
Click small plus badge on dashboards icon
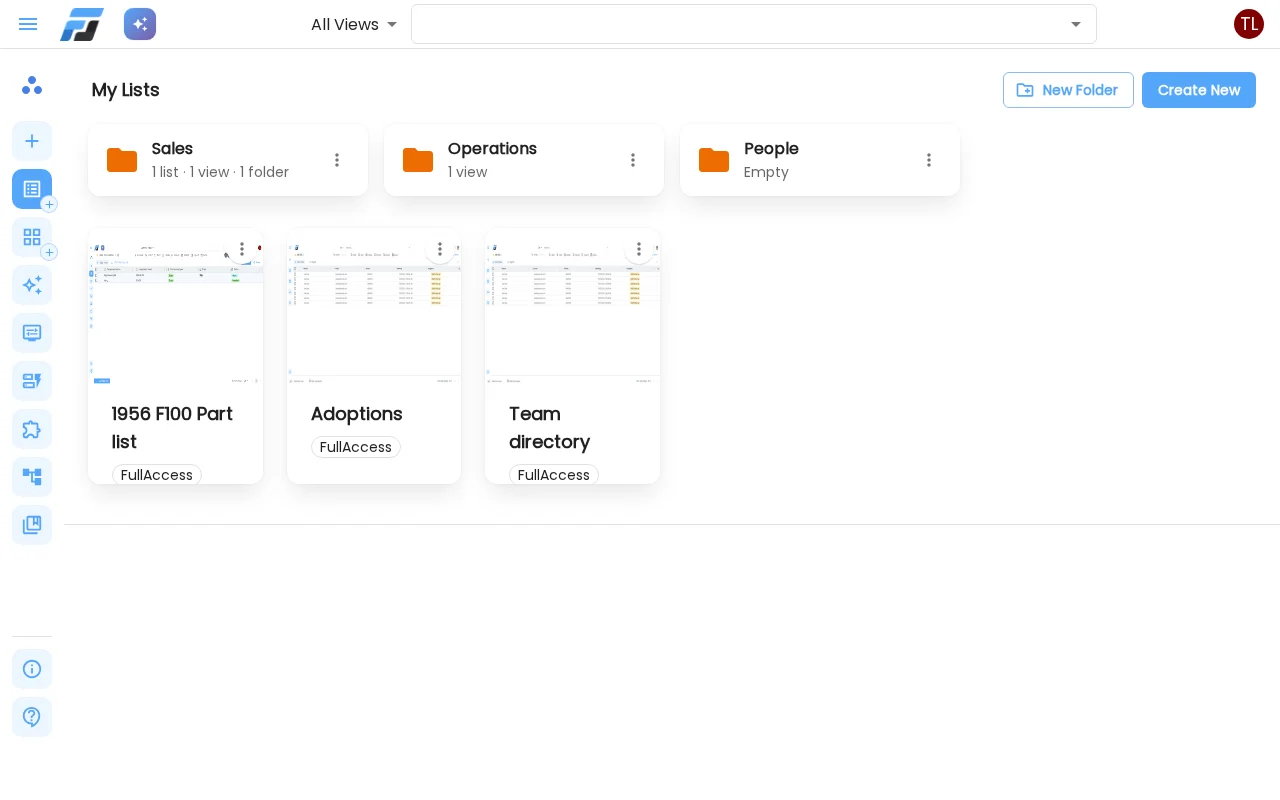coord(49,252)
